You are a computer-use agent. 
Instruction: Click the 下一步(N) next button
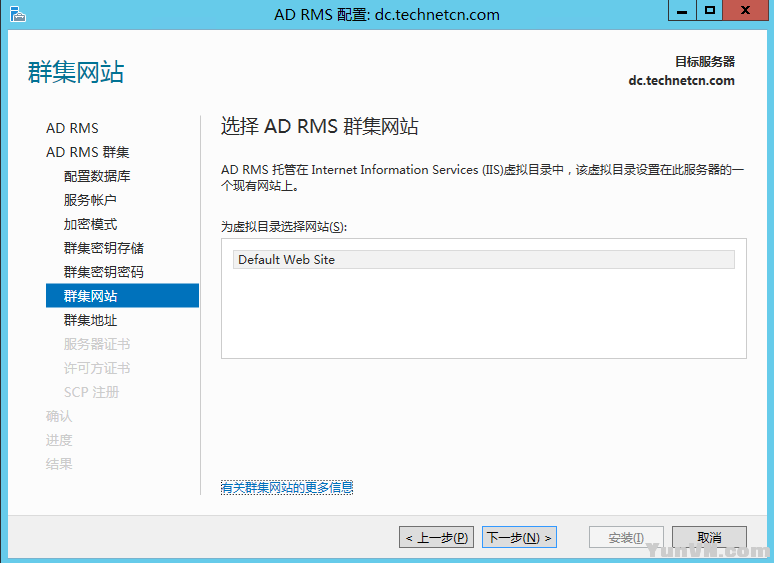[x=519, y=537]
